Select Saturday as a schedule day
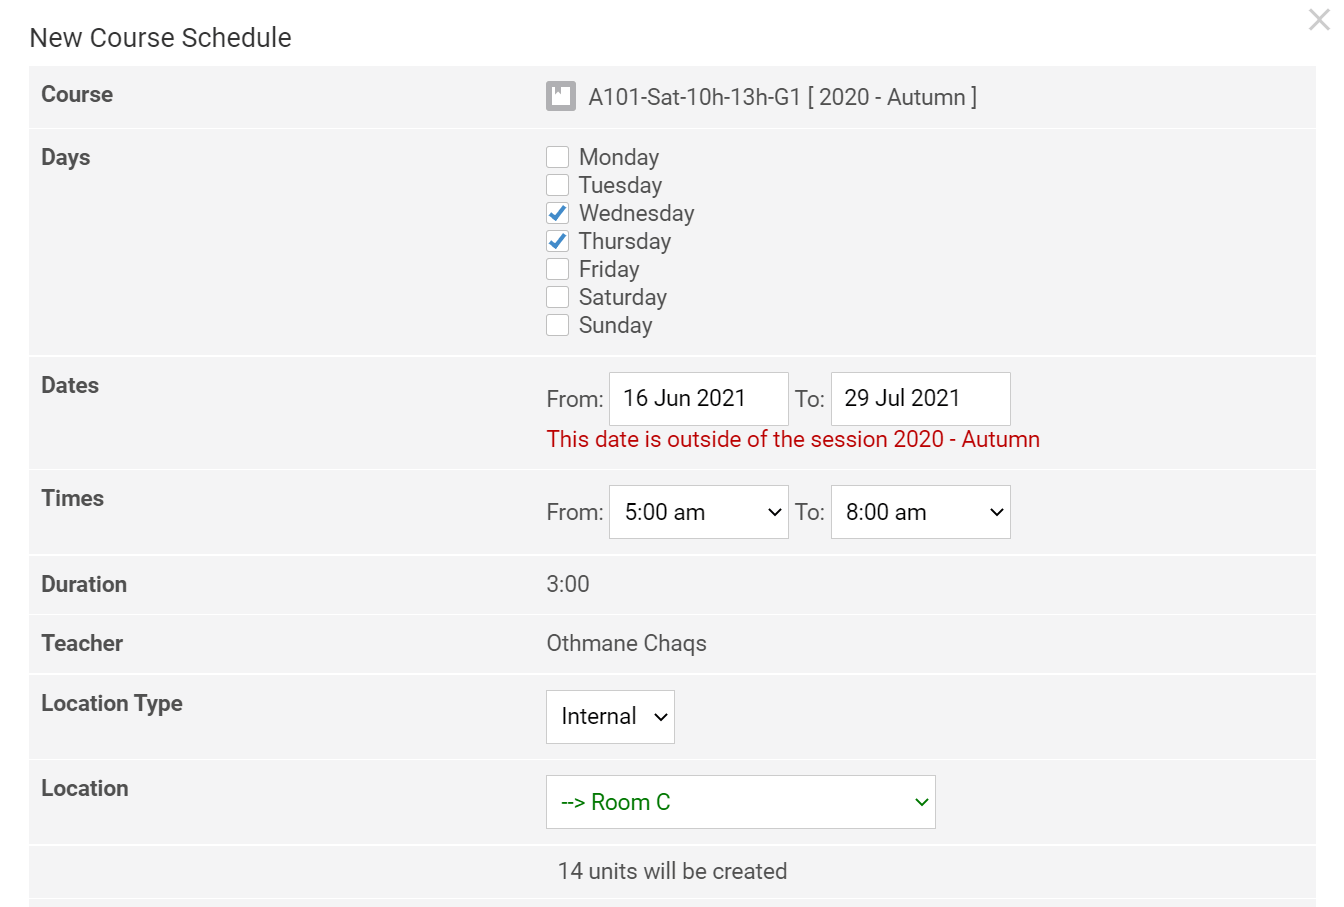1344x907 pixels. (558, 297)
